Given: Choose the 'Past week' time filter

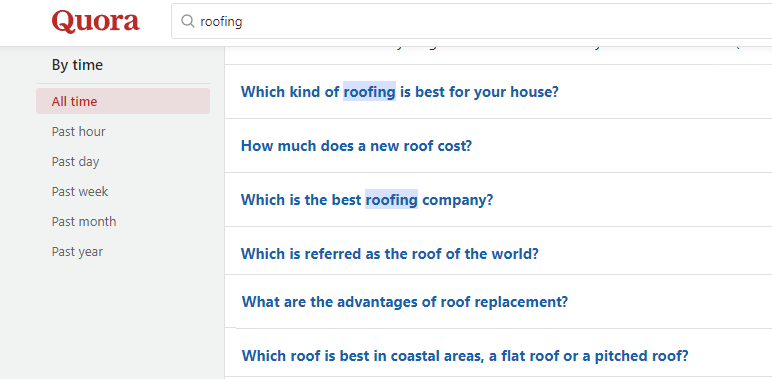Looking at the screenshot, I should point(80,191).
